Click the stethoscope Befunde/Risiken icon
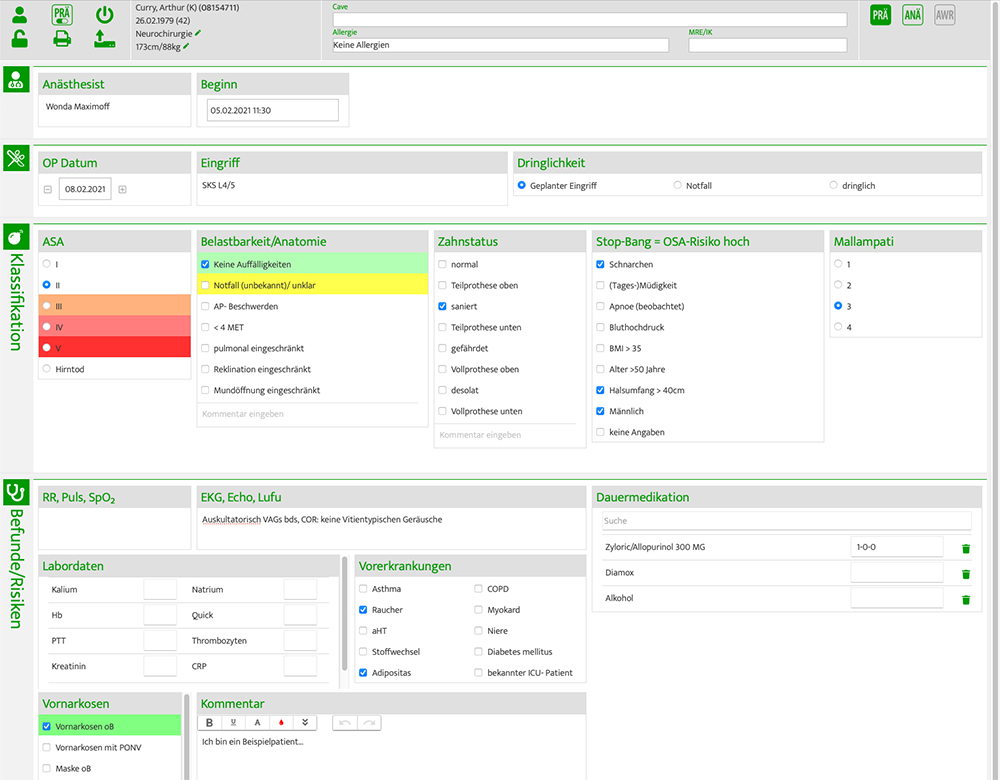Viewport: 1000px width, 780px height. click(16, 492)
